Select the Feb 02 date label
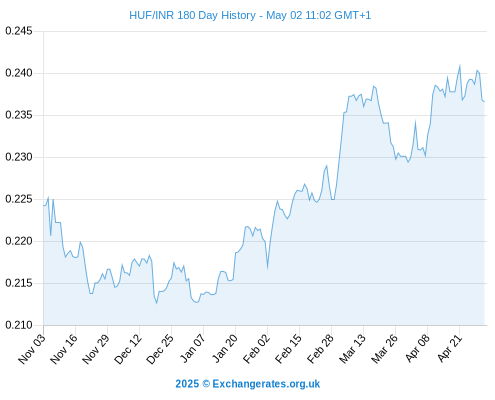The height and width of the screenshot is (400, 495). (256, 349)
